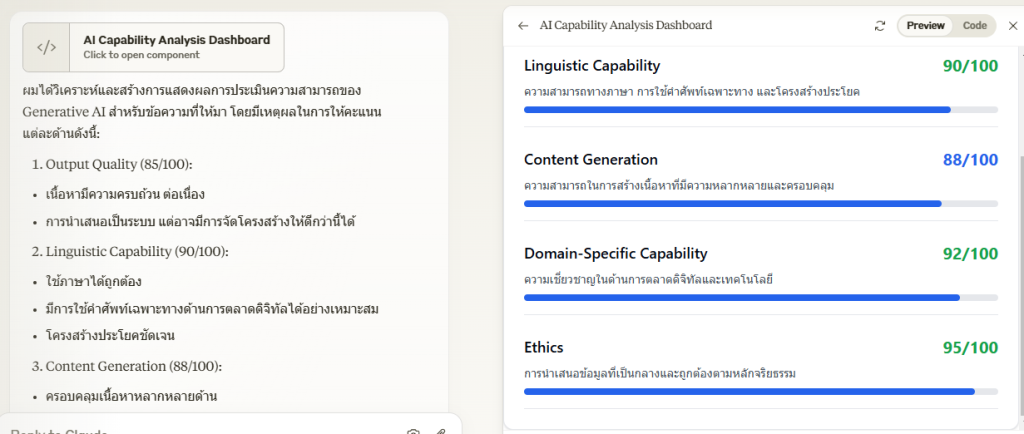Click the Output Quality (85/100) item in the chat
The image size is (1024, 434).
tap(118, 164)
